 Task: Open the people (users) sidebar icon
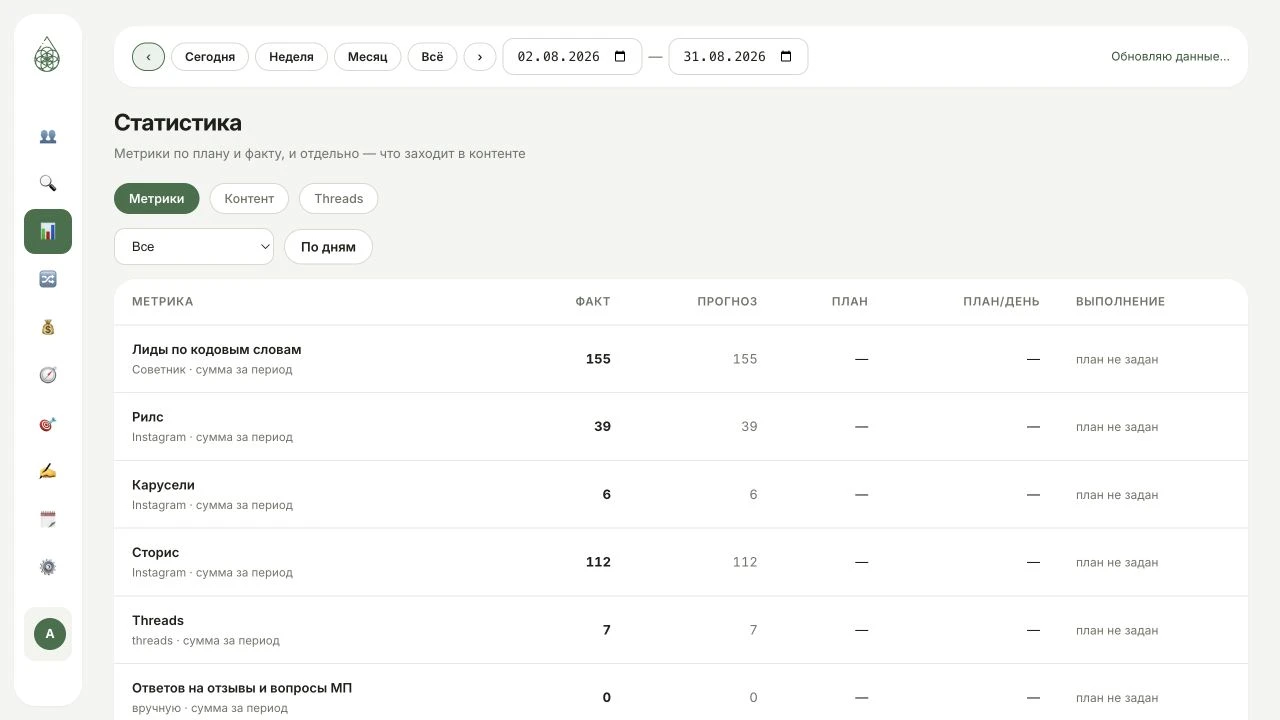pos(48,136)
